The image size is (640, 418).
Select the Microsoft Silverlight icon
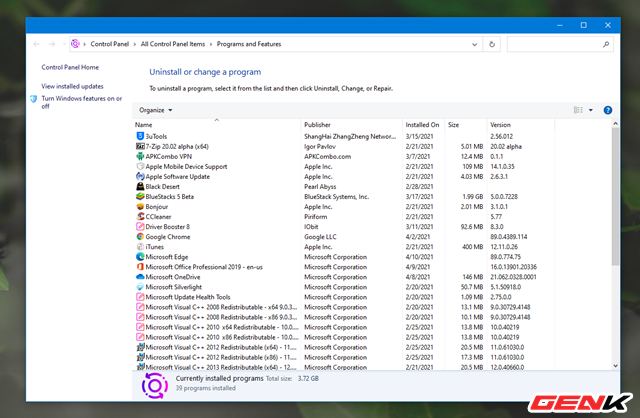140,287
